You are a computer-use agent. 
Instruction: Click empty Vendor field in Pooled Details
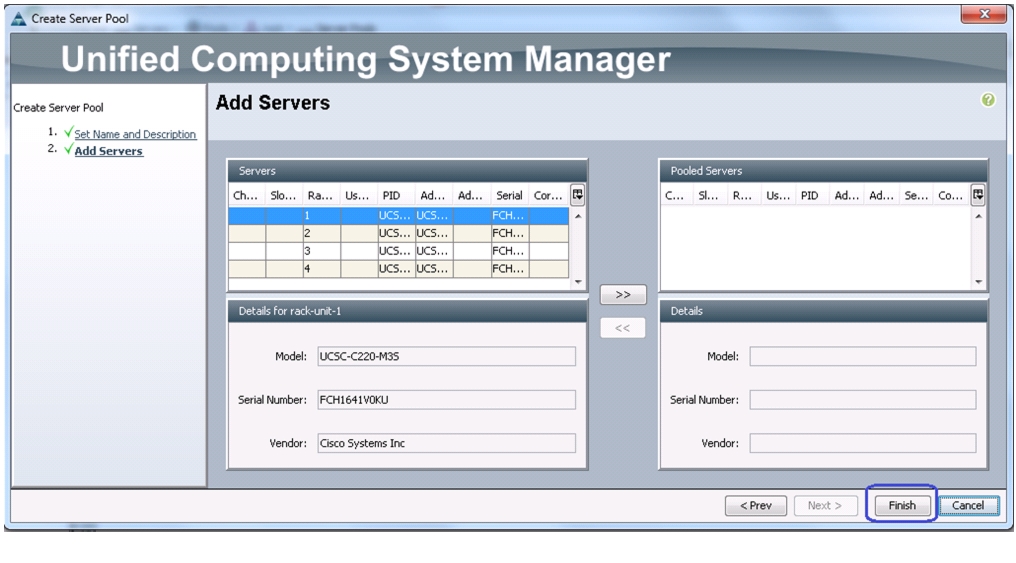(x=862, y=443)
